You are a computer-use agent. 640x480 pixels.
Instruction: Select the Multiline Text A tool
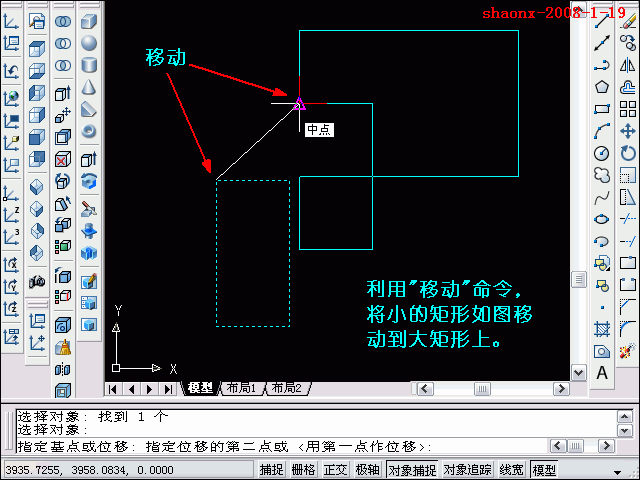(602, 373)
